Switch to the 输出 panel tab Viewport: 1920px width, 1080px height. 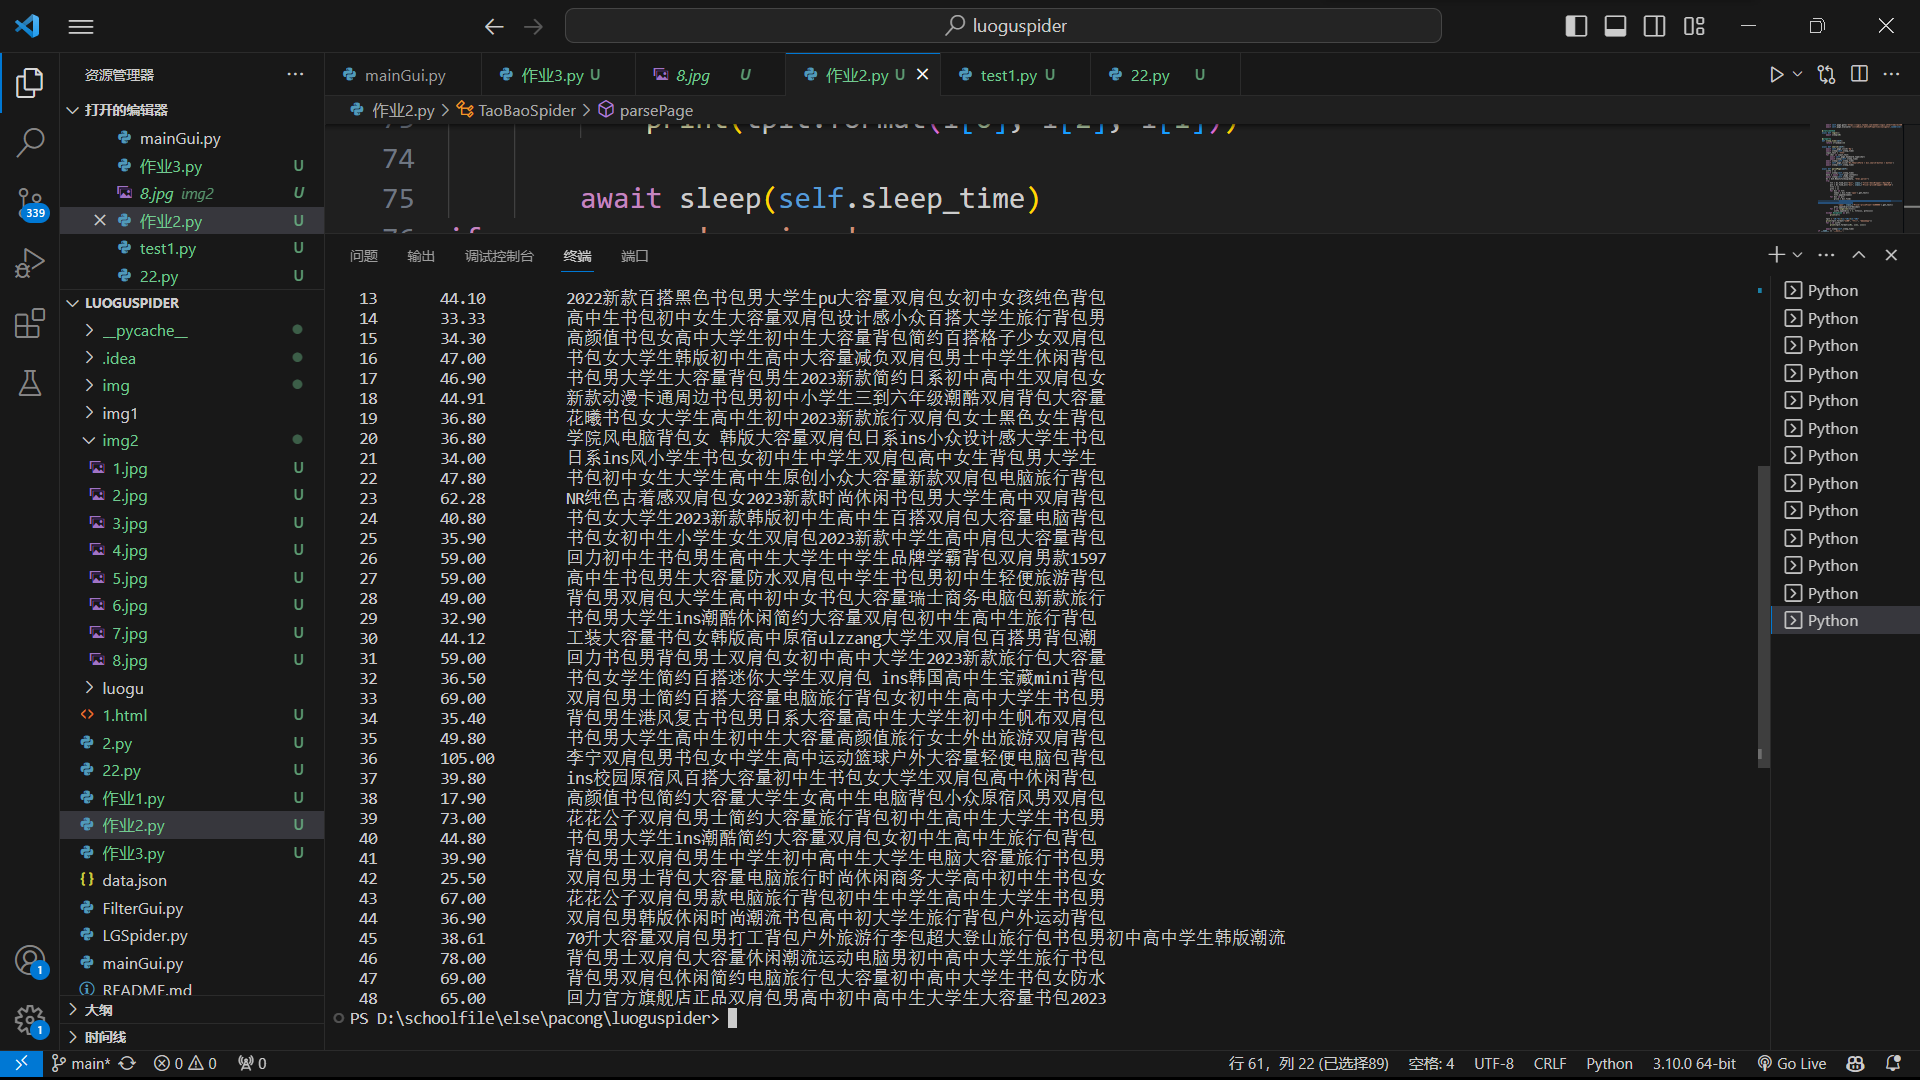(421, 256)
